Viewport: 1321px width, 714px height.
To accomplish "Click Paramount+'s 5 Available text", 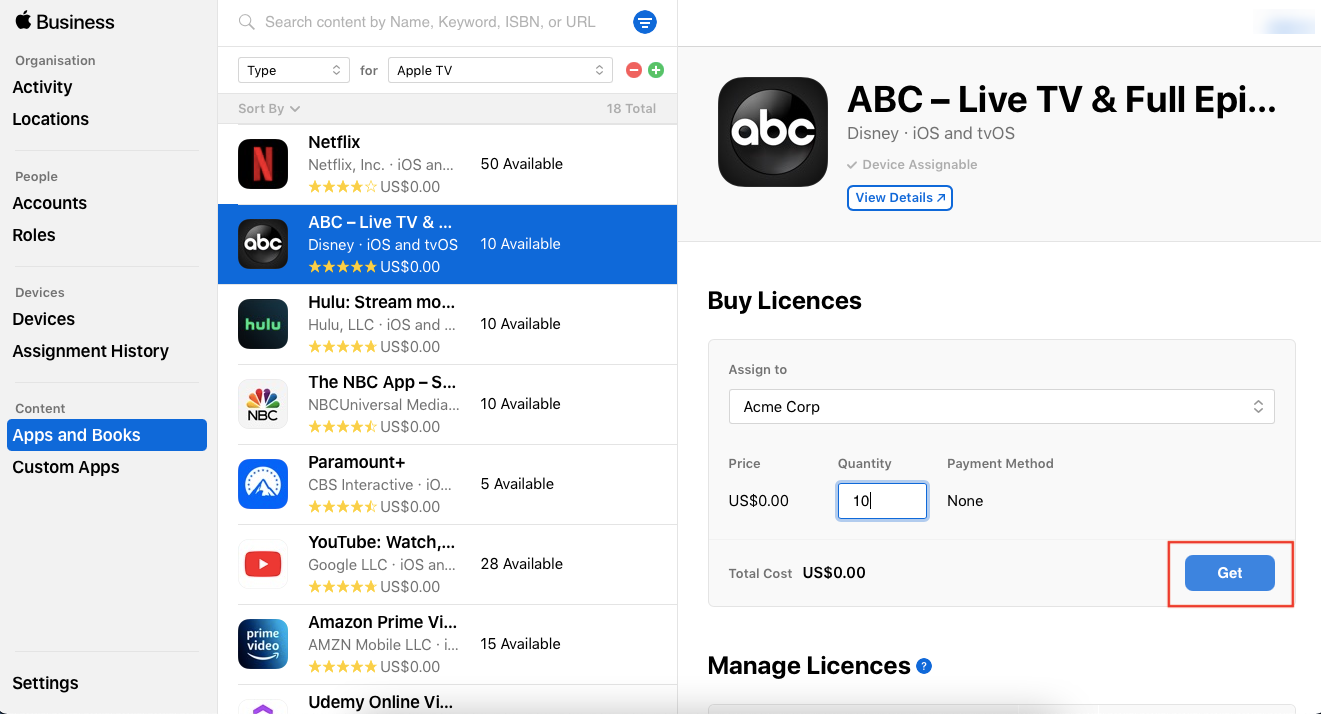I will (517, 484).
